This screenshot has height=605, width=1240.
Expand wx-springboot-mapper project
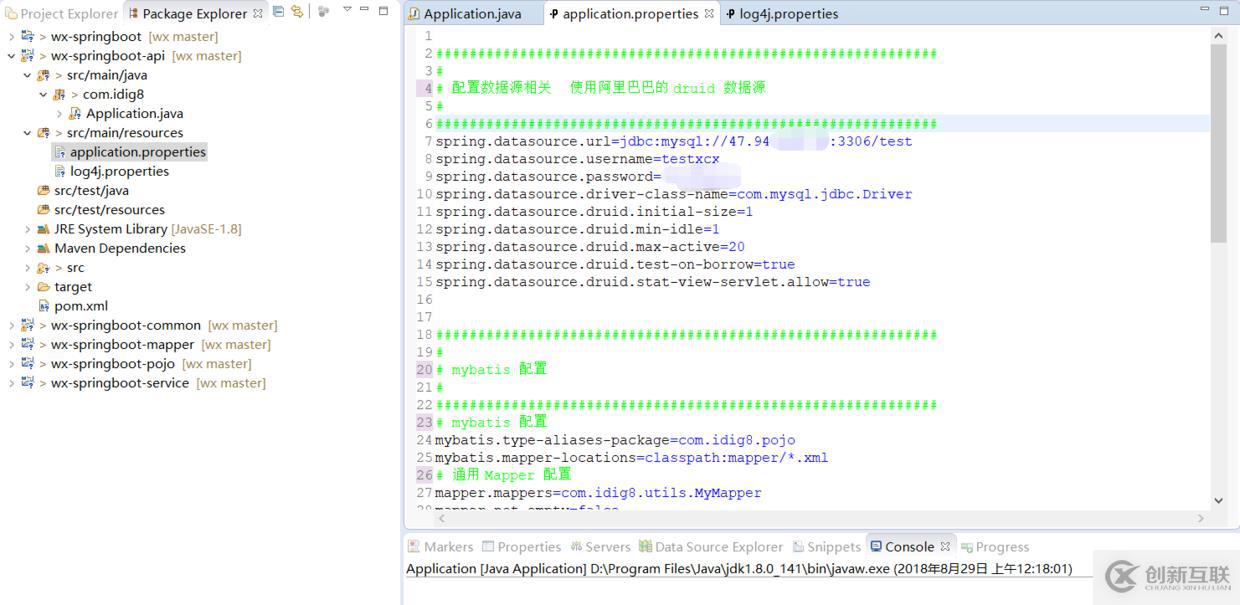coord(11,345)
